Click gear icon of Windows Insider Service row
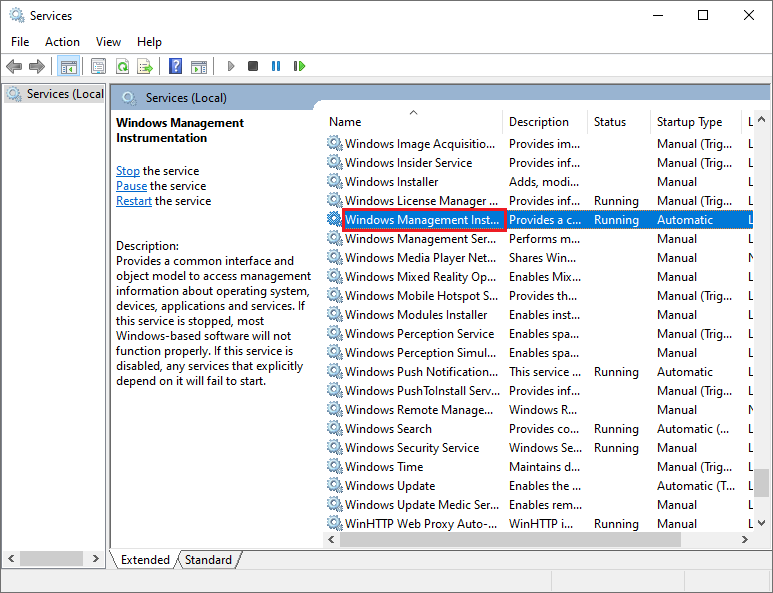 pyautogui.click(x=335, y=162)
